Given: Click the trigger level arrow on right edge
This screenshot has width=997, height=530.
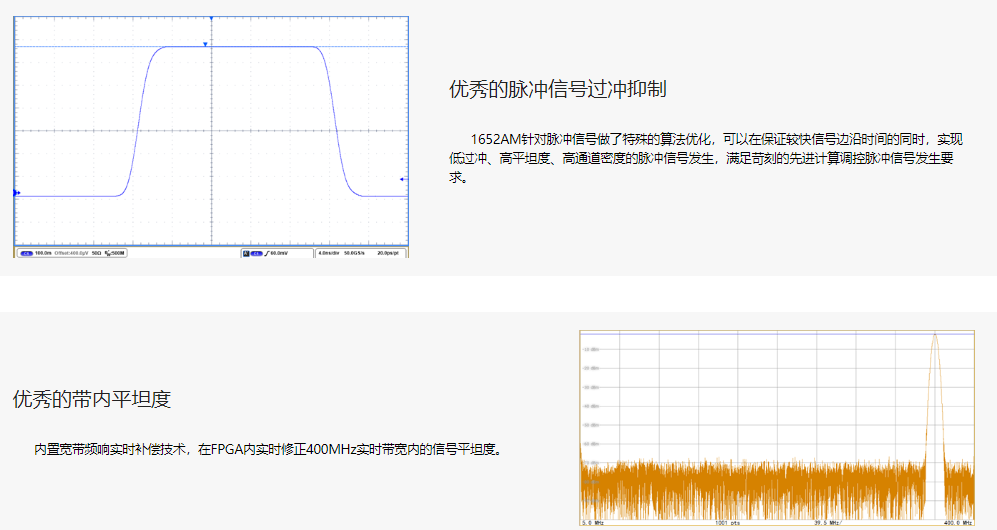Looking at the screenshot, I should (402, 179).
